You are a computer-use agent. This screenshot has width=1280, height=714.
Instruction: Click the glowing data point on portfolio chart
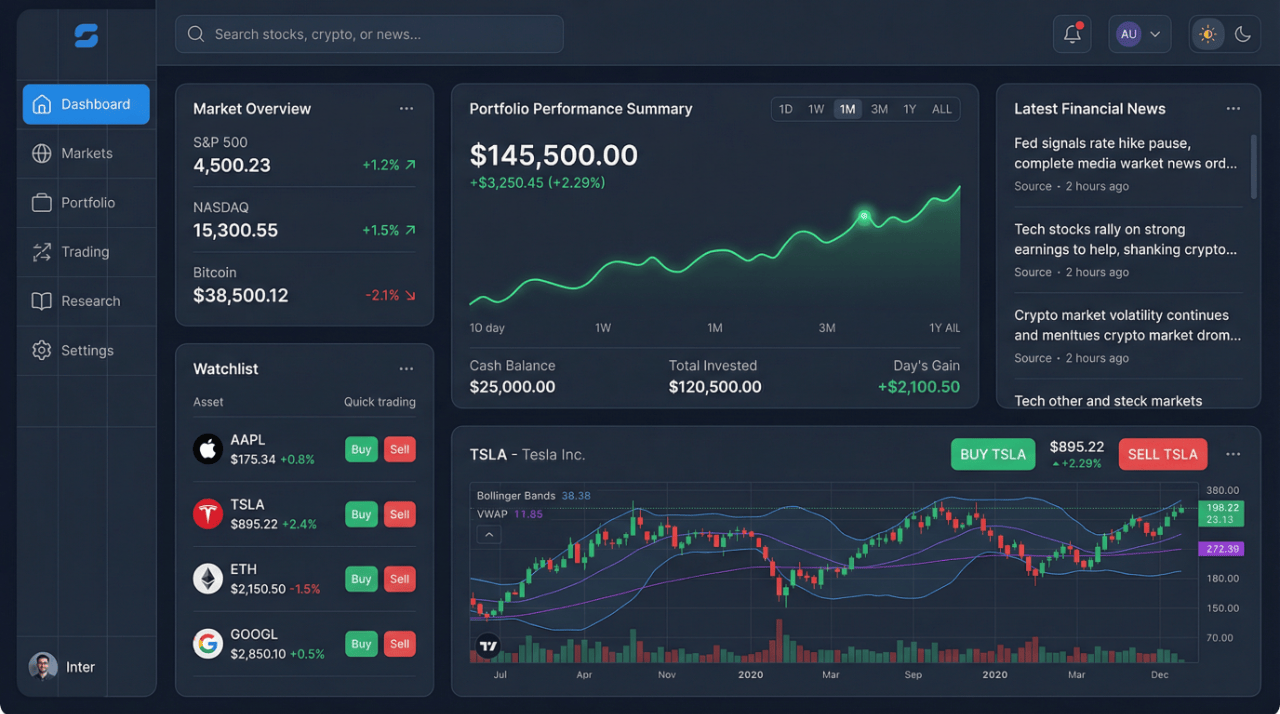point(864,215)
